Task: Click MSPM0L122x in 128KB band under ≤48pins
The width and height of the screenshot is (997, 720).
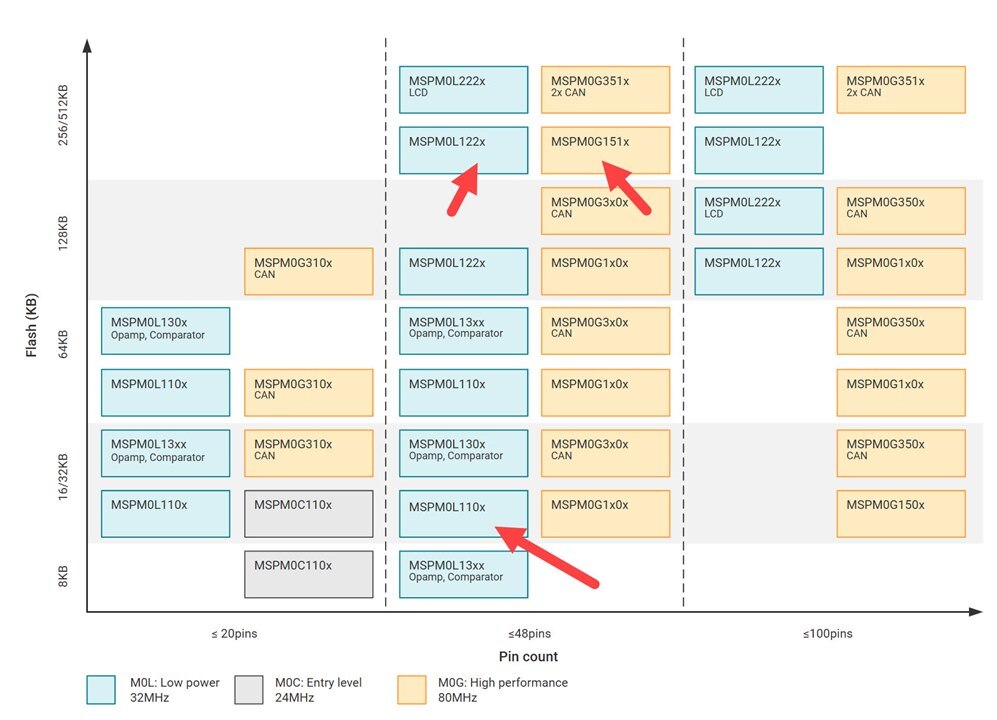Action: pos(464,272)
